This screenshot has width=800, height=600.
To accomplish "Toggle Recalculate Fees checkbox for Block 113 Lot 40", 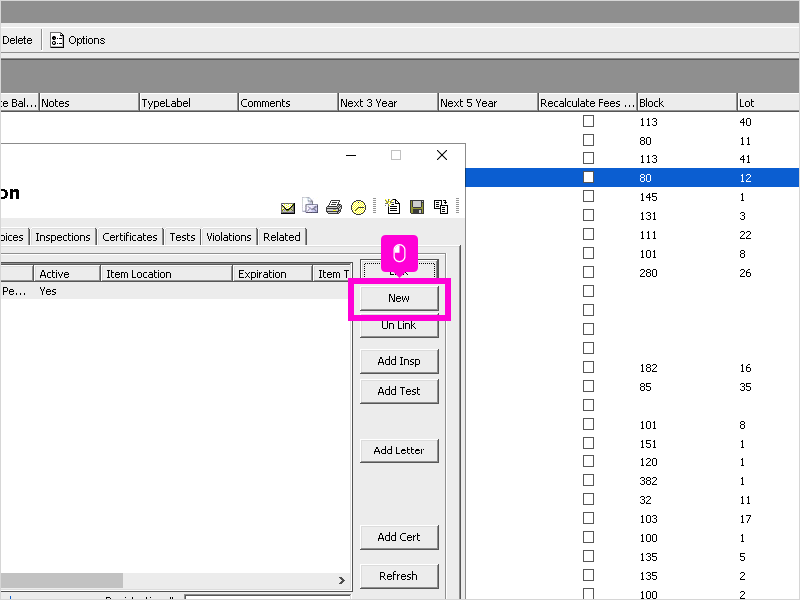I will tap(588, 121).
